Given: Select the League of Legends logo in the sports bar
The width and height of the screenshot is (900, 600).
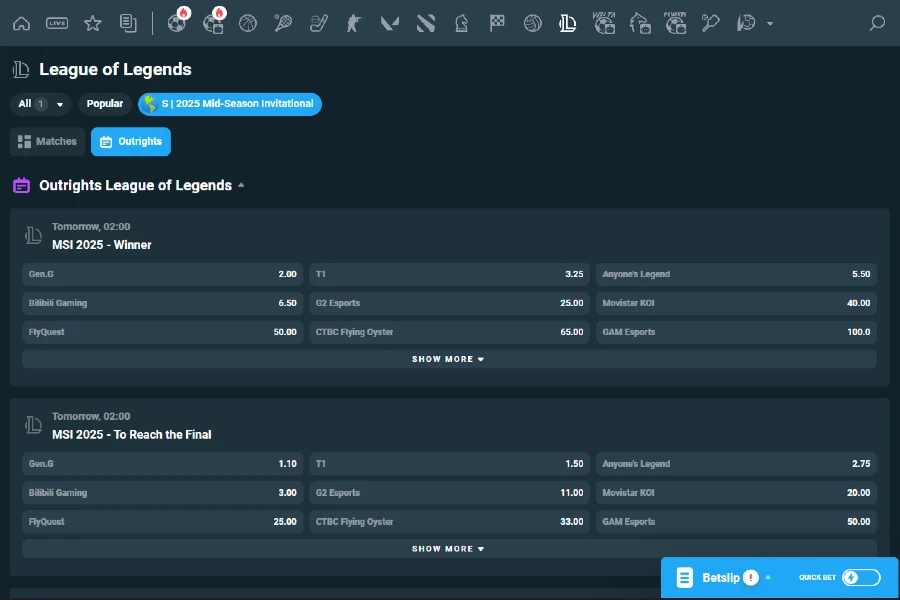Looking at the screenshot, I should coord(567,22).
